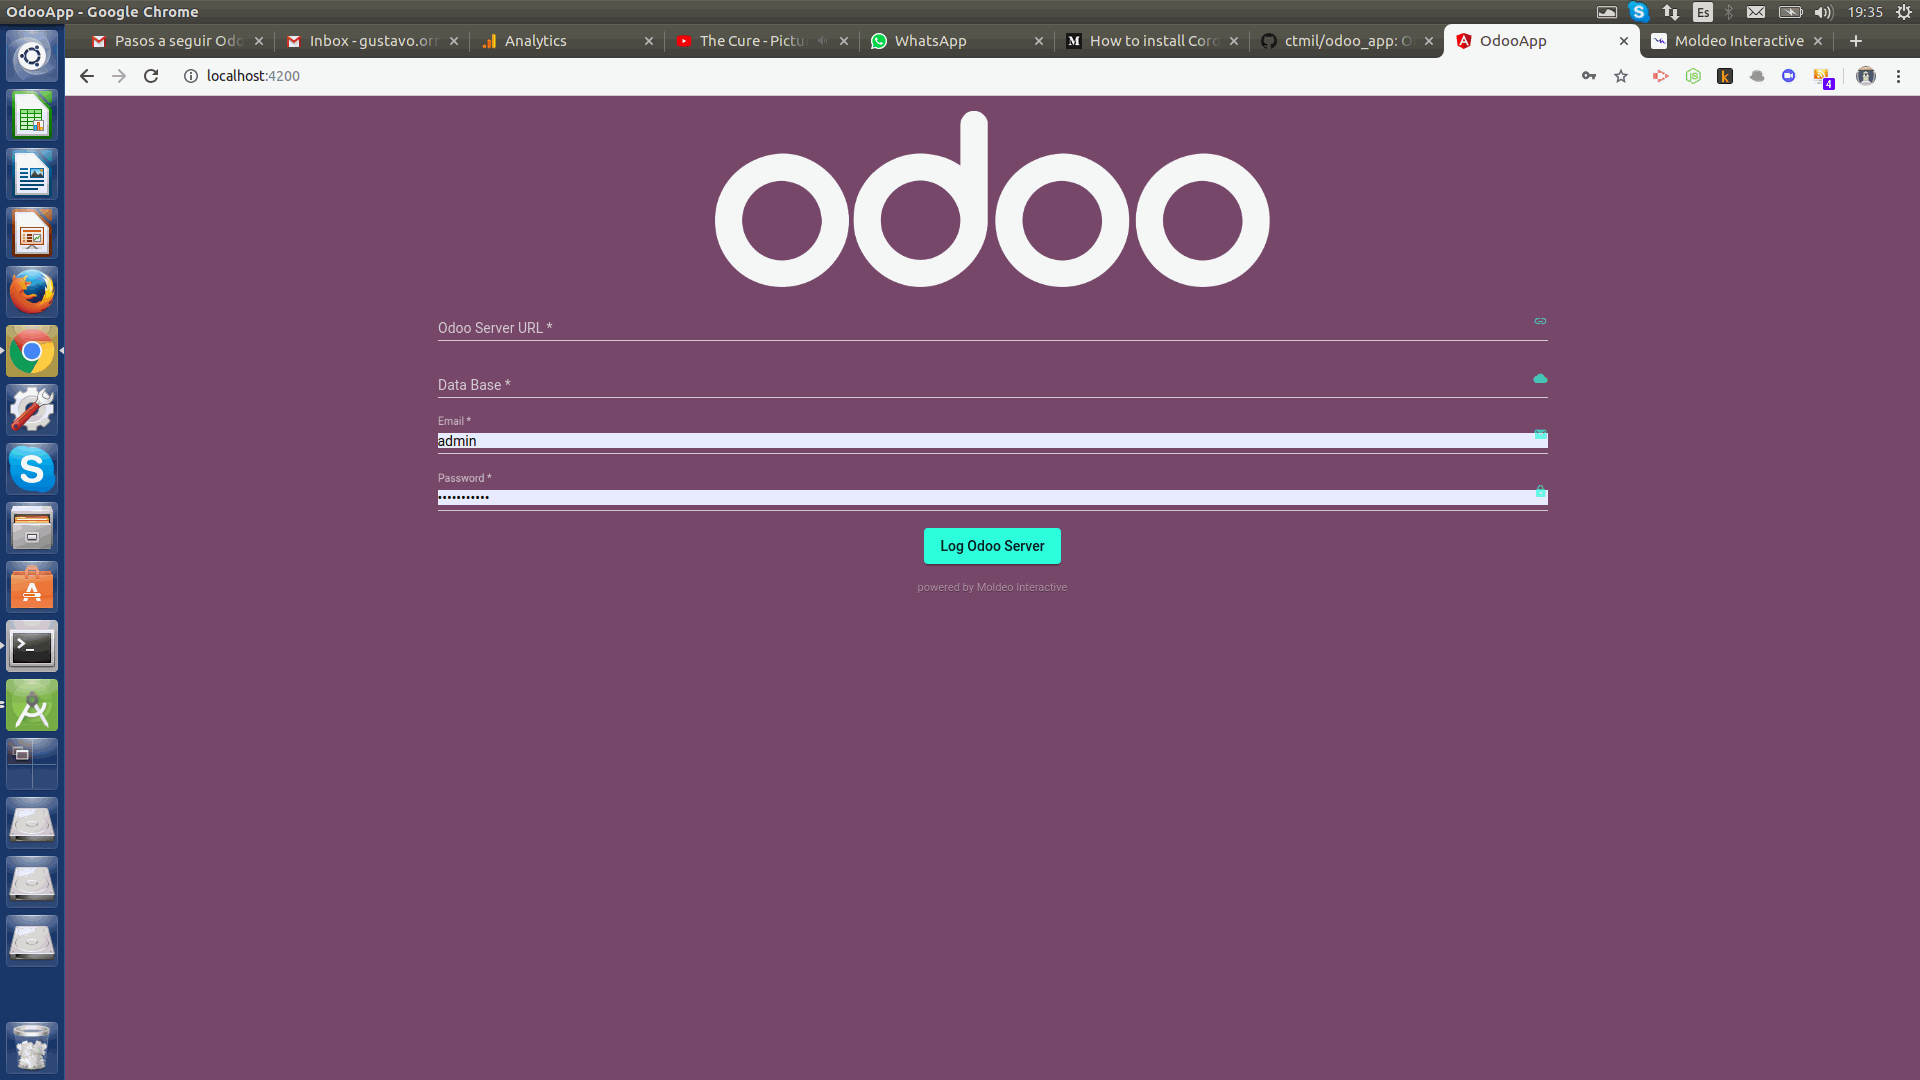Open the Chrome three-dot menu

1899,76
